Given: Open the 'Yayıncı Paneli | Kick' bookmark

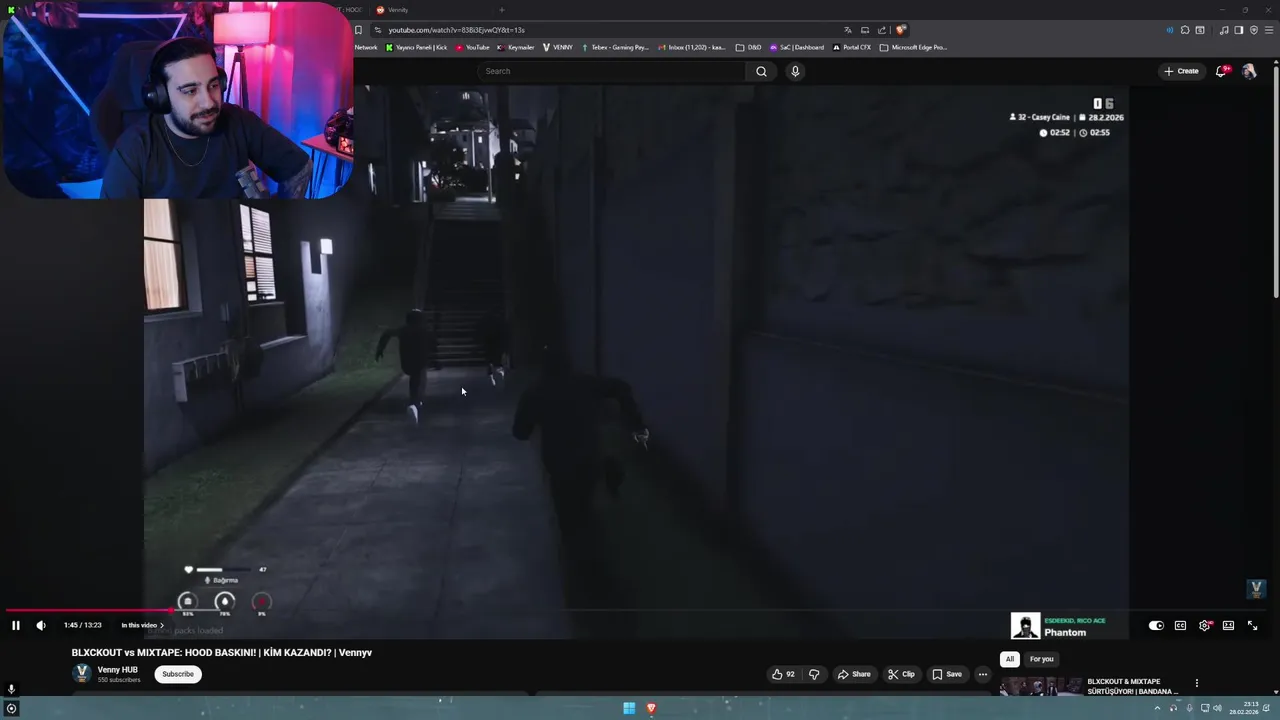Looking at the screenshot, I should [x=417, y=47].
